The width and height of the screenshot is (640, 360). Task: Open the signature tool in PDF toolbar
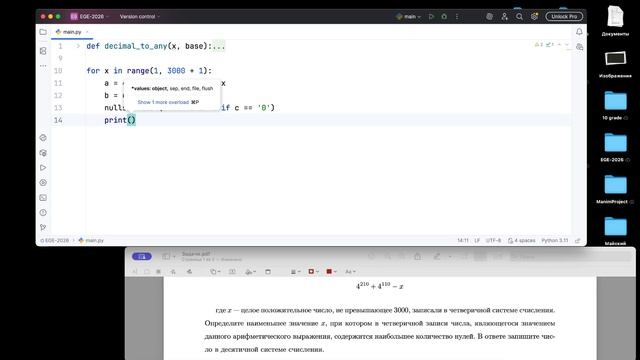pos(250,271)
